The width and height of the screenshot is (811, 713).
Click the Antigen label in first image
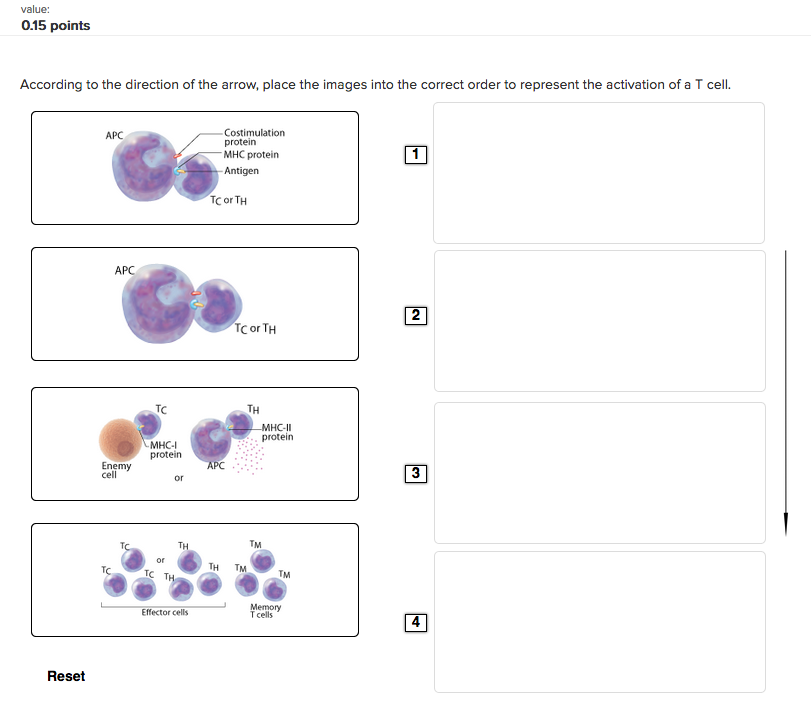tap(241, 171)
